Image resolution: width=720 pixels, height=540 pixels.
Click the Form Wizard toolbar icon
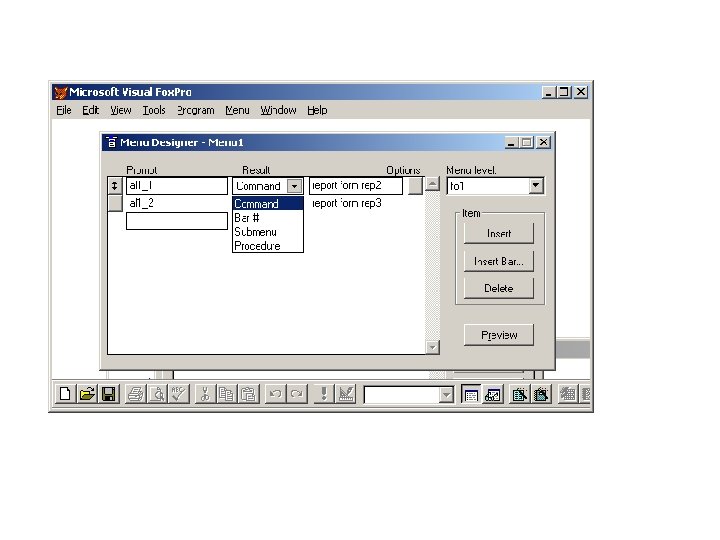(519, 394)
